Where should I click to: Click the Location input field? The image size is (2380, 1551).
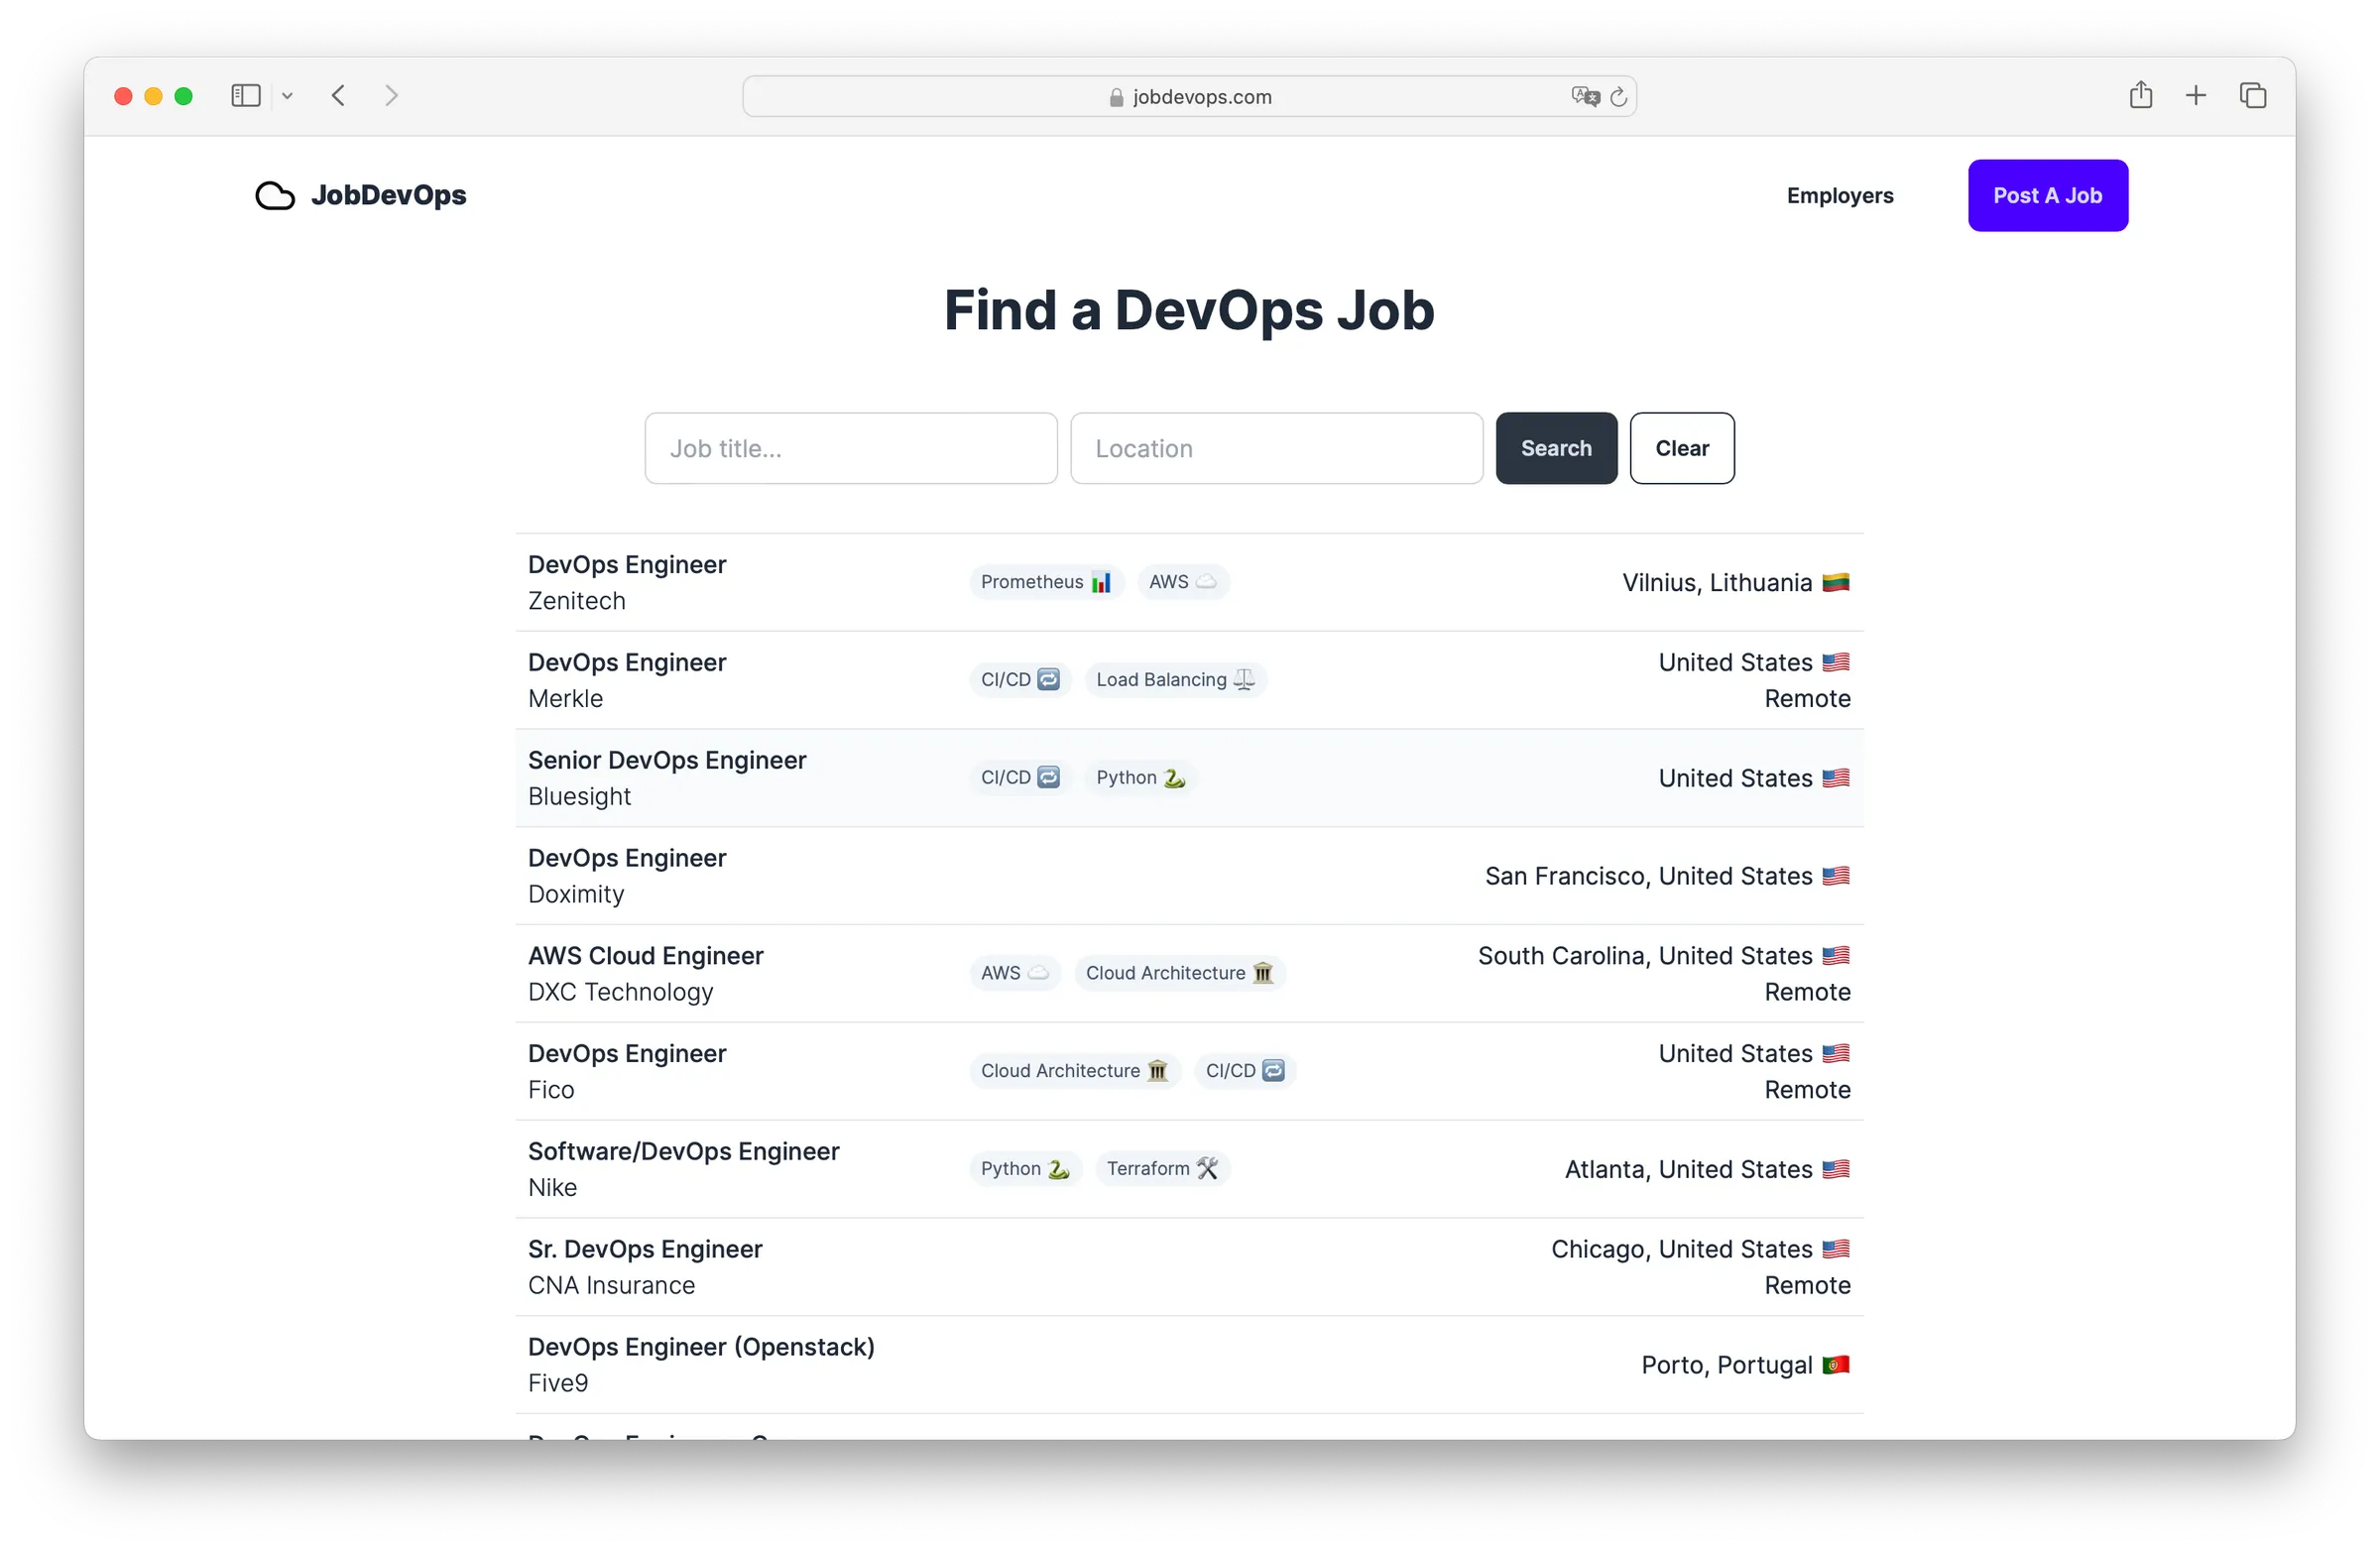click(x=1276, y=448)
